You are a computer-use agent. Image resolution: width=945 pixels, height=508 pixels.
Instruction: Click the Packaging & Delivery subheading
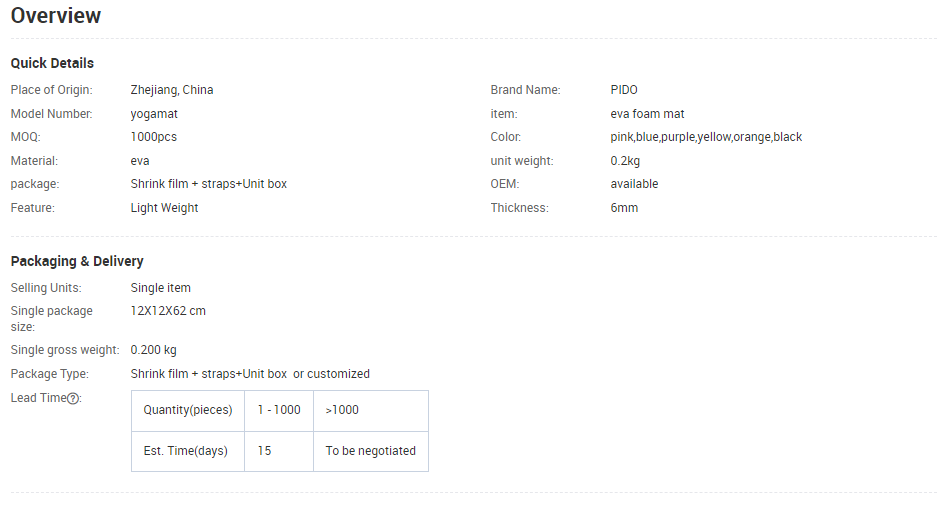[x=77, y=262]
